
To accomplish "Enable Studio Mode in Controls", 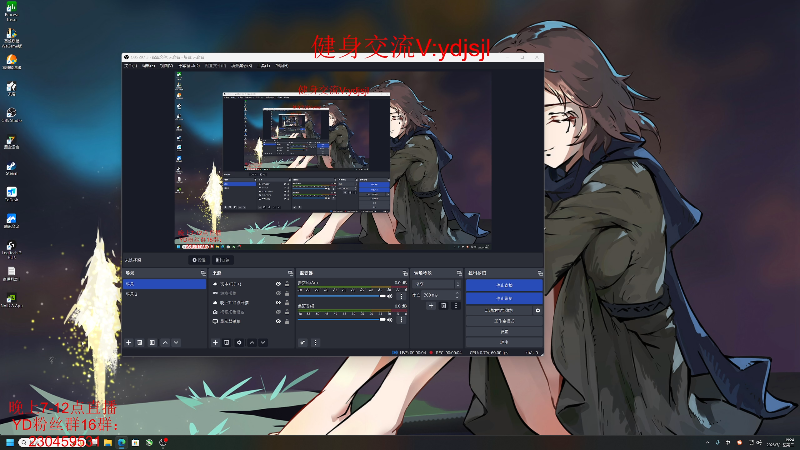I will 504,321.
